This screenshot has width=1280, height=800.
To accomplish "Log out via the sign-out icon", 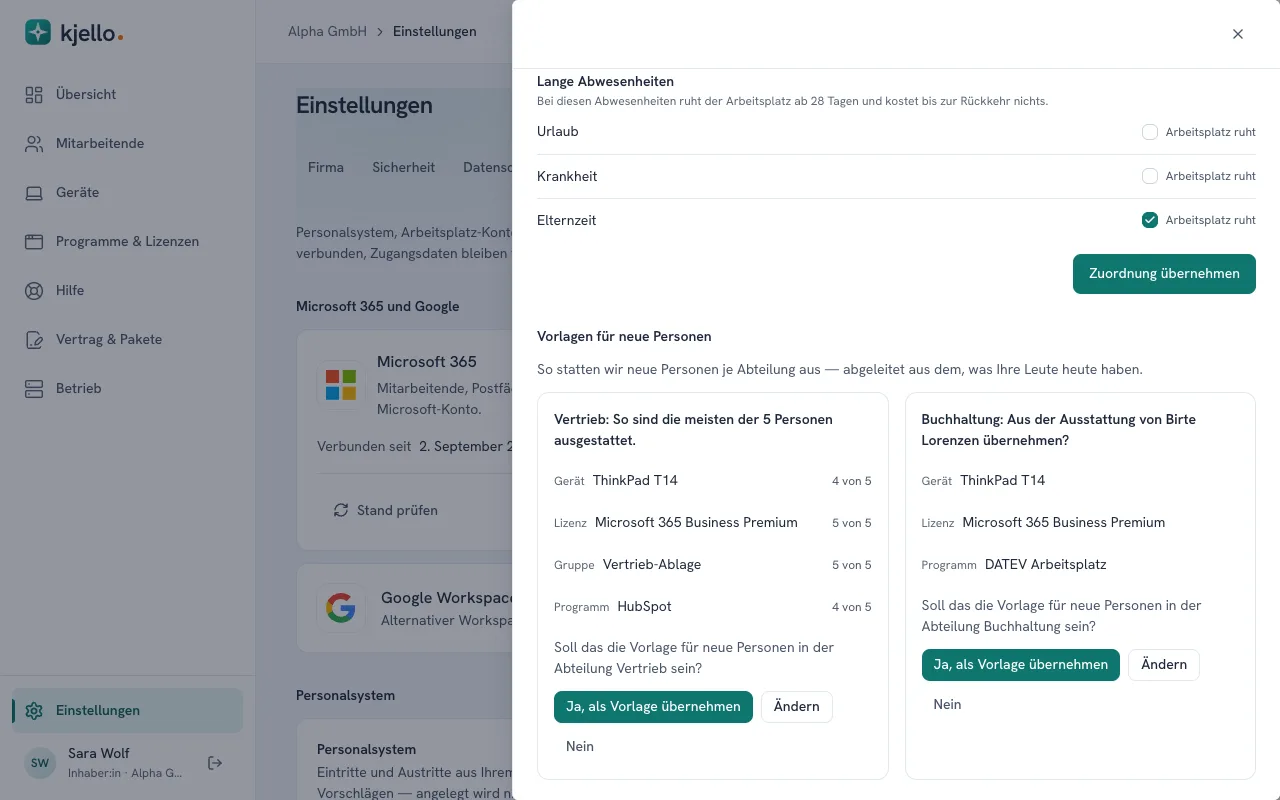I will point(215,763).
